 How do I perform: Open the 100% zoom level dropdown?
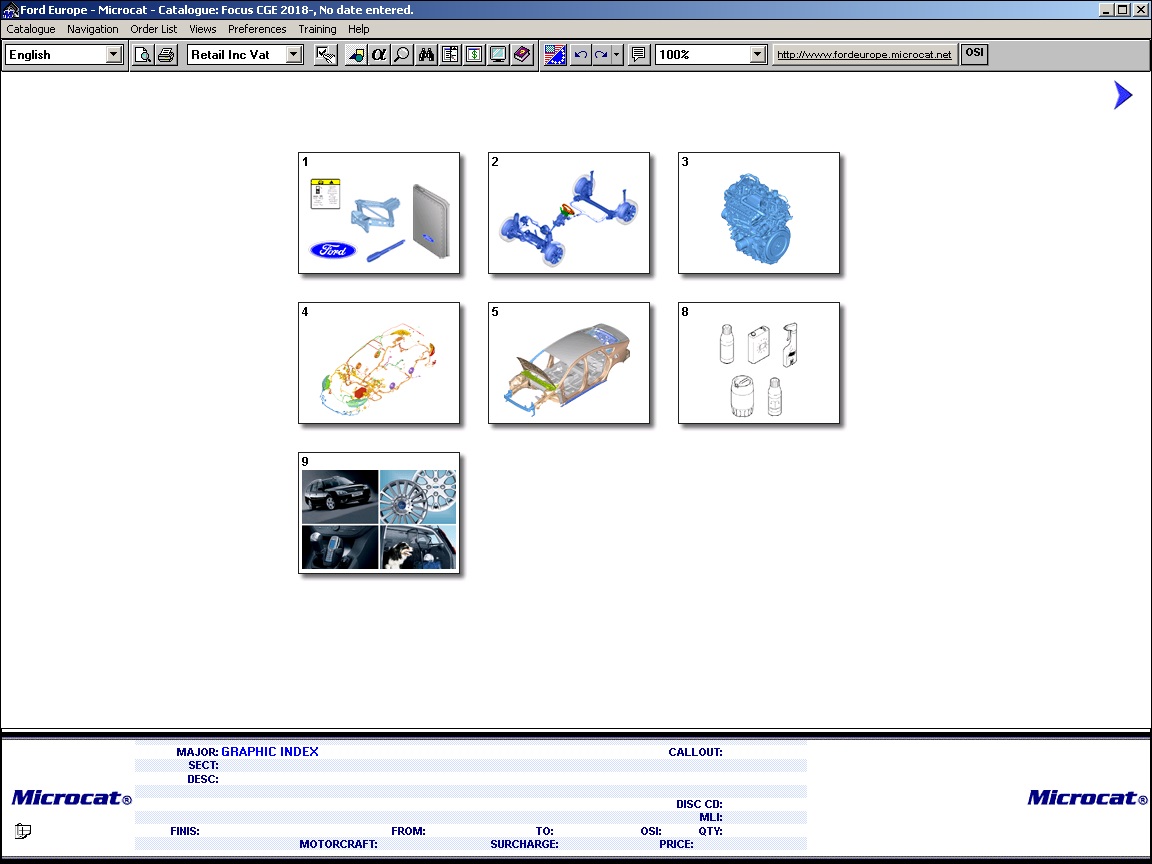(757, 55)
